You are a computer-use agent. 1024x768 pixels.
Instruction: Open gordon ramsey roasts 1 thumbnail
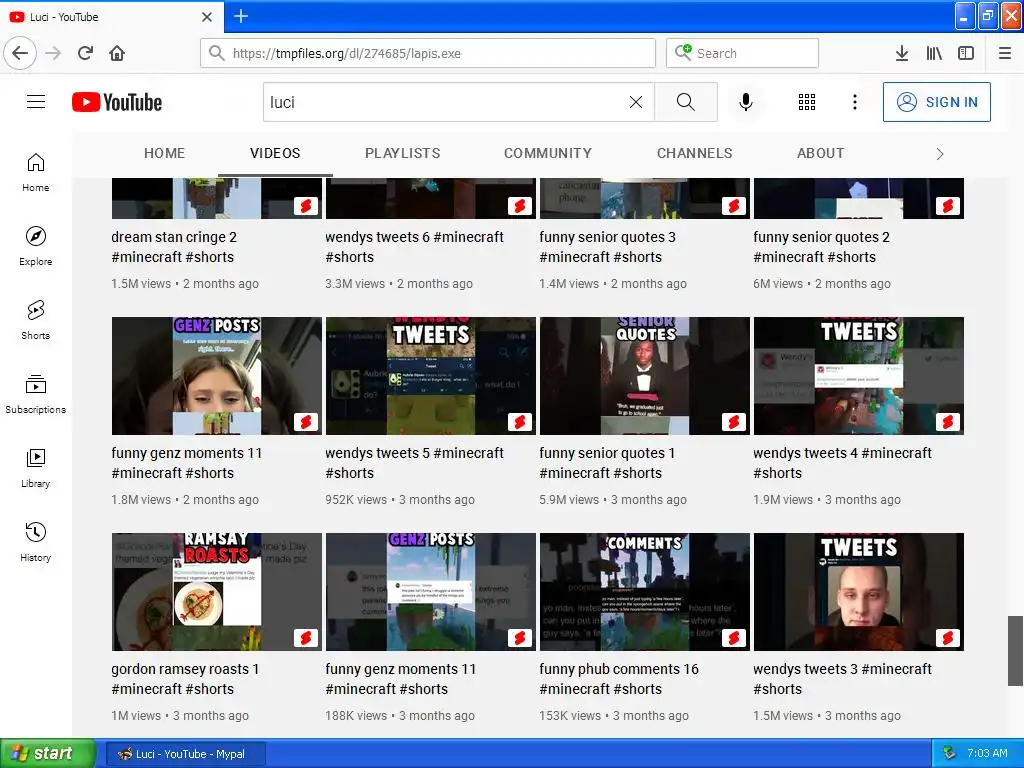[x=217, y=592]
